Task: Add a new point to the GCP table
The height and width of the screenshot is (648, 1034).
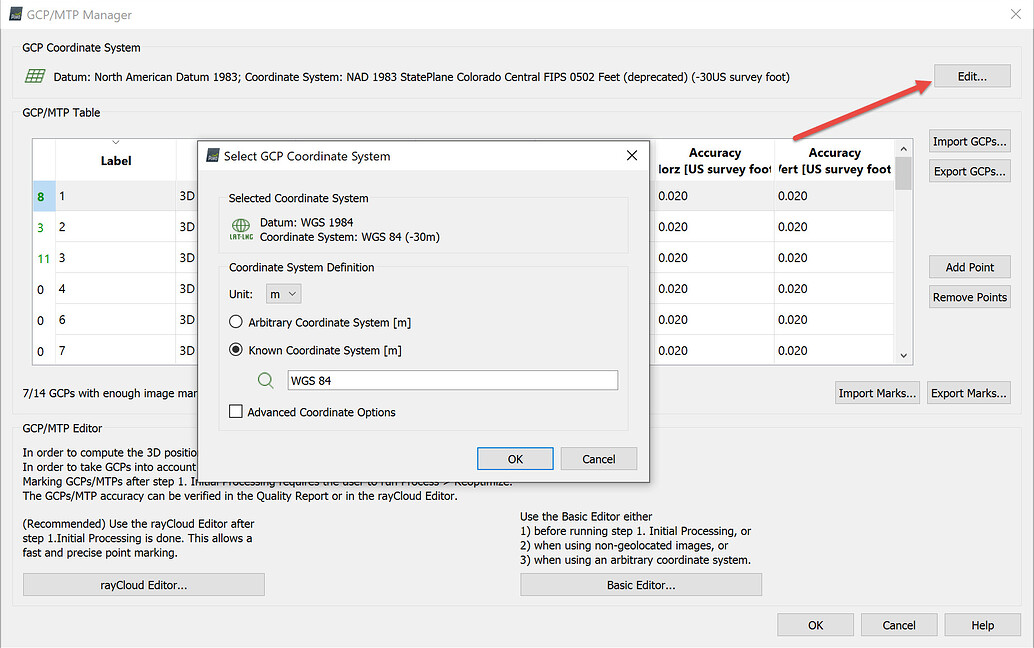Action: point(969,266)
